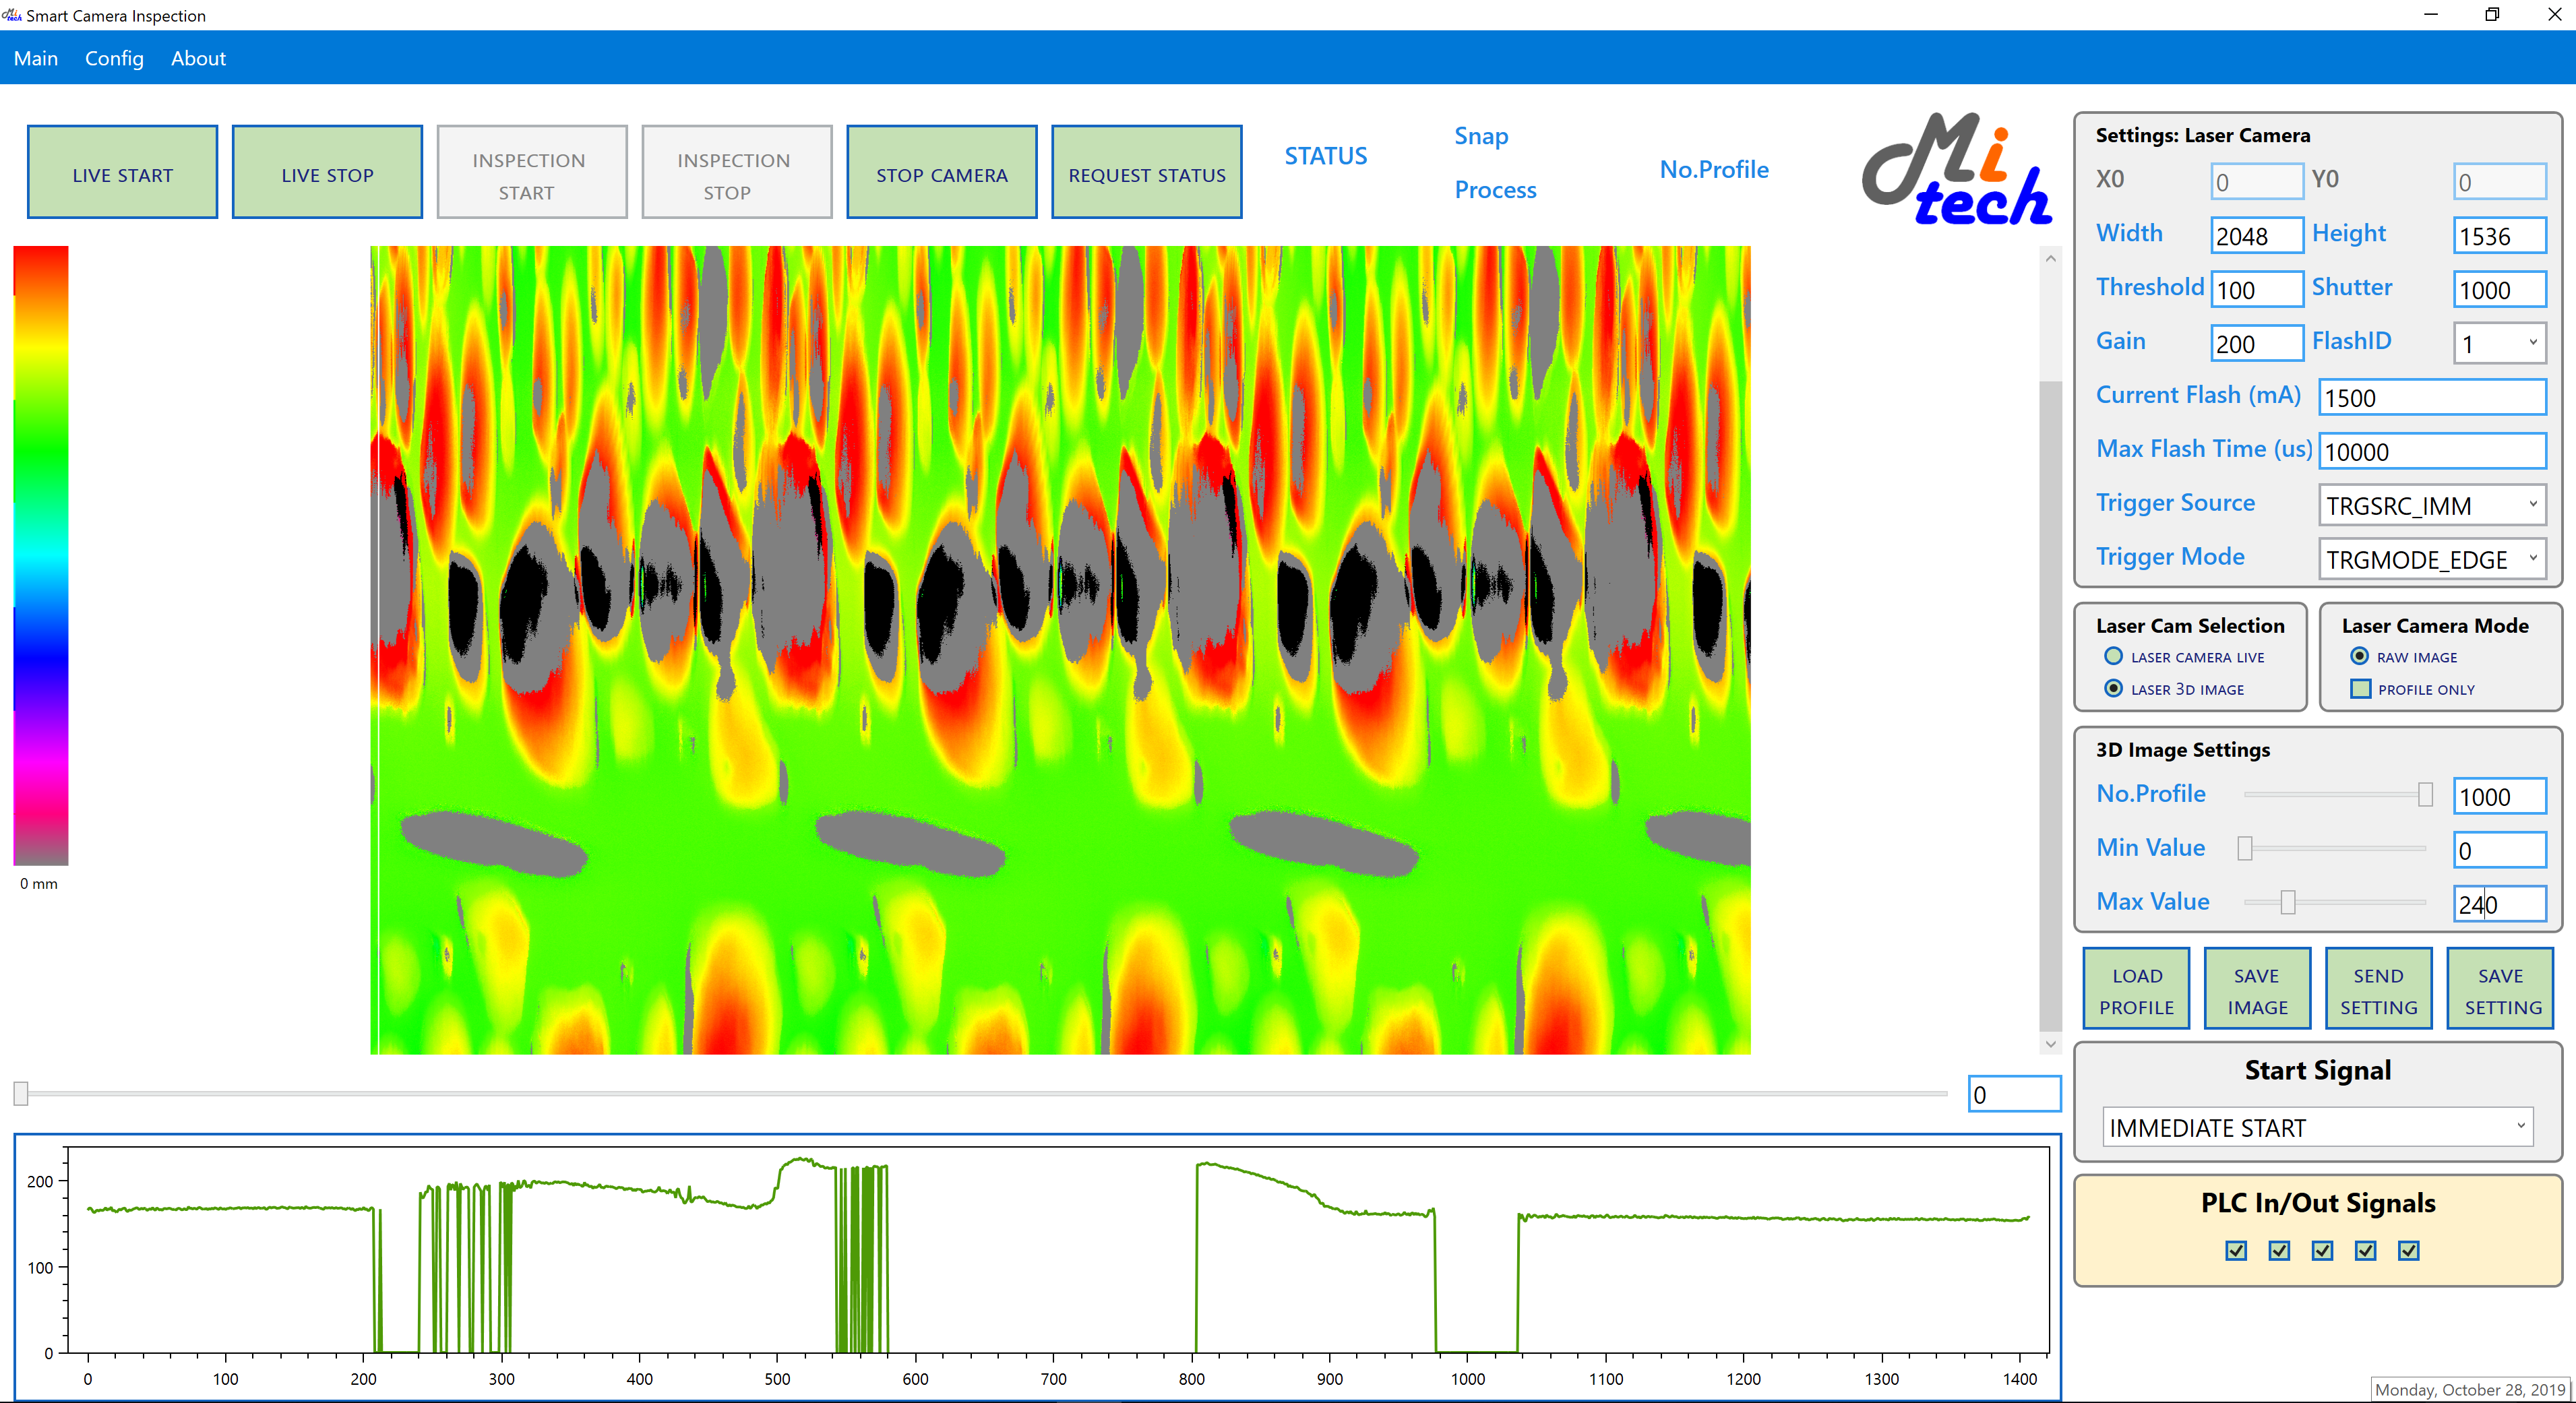
Task: Click INSPECTION STOP button
Action: pyautogui.click(x=737, y=172)
